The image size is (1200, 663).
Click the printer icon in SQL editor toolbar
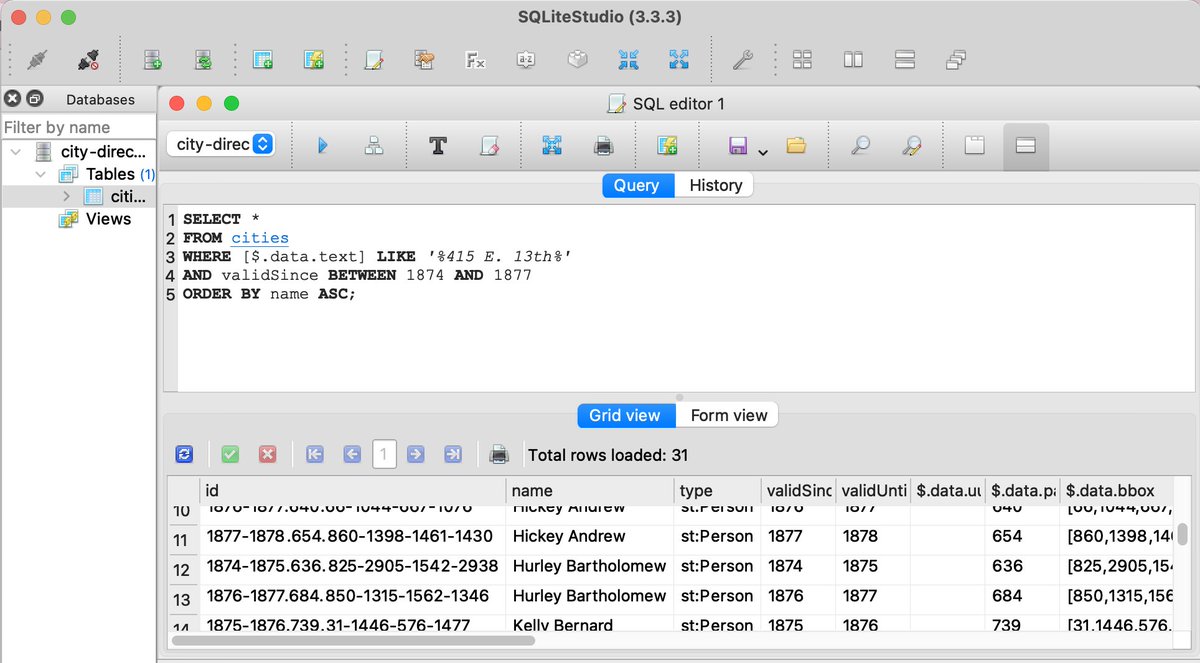coord(603,146)
